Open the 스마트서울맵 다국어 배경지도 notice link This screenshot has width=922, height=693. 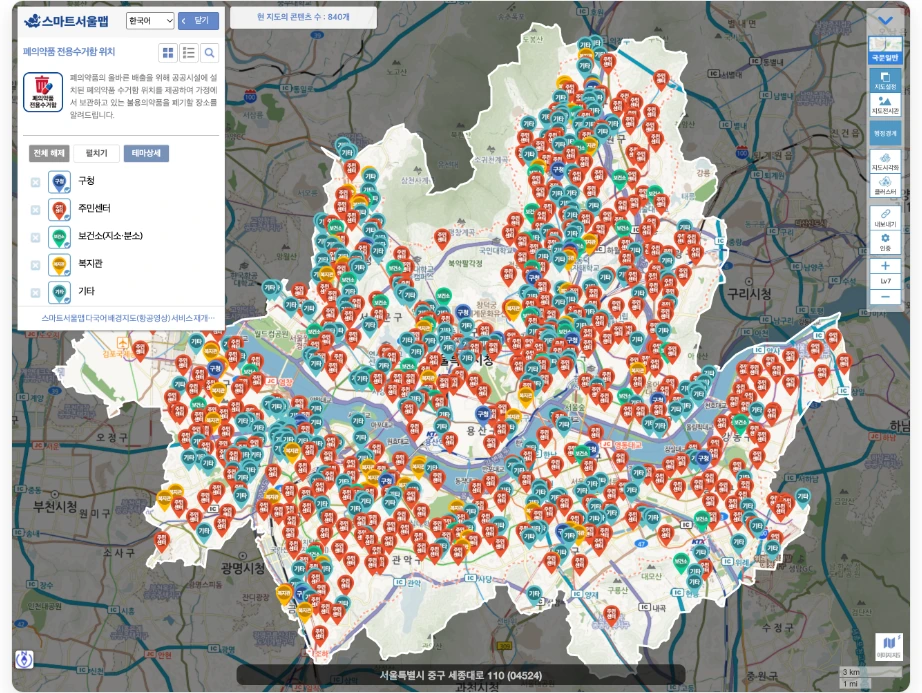(x=128, y=318)
